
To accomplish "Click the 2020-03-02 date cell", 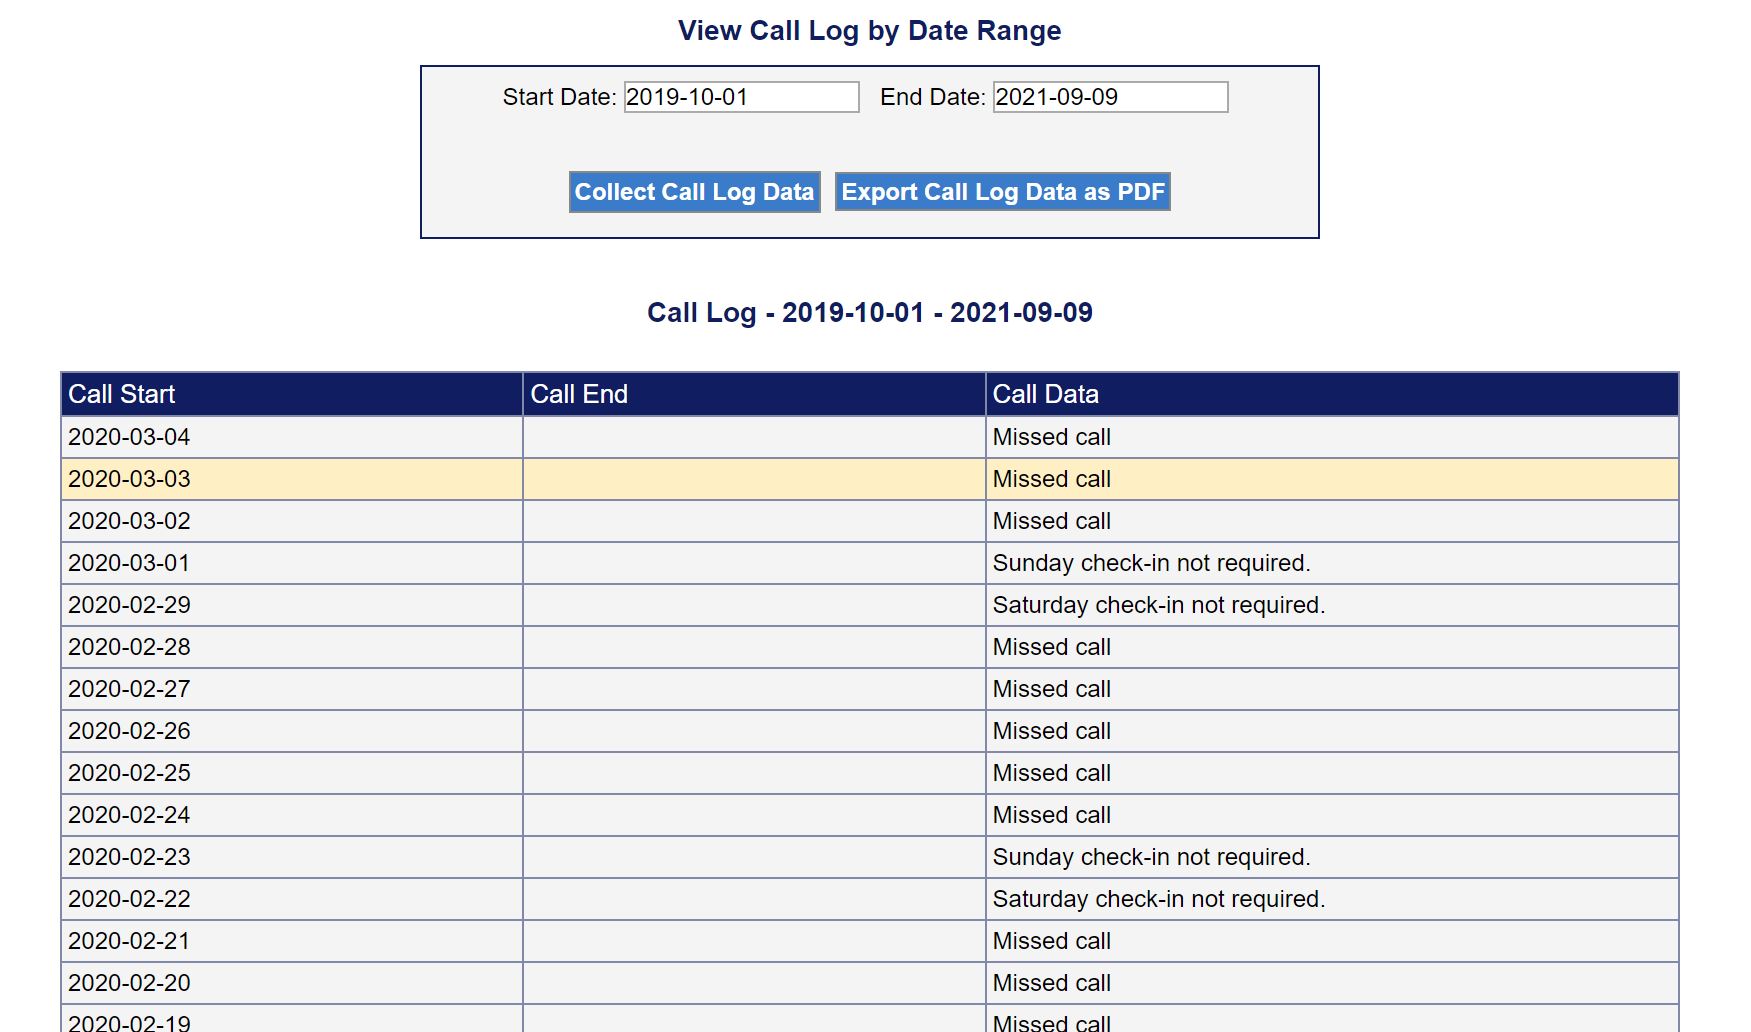I will (129, 521).
